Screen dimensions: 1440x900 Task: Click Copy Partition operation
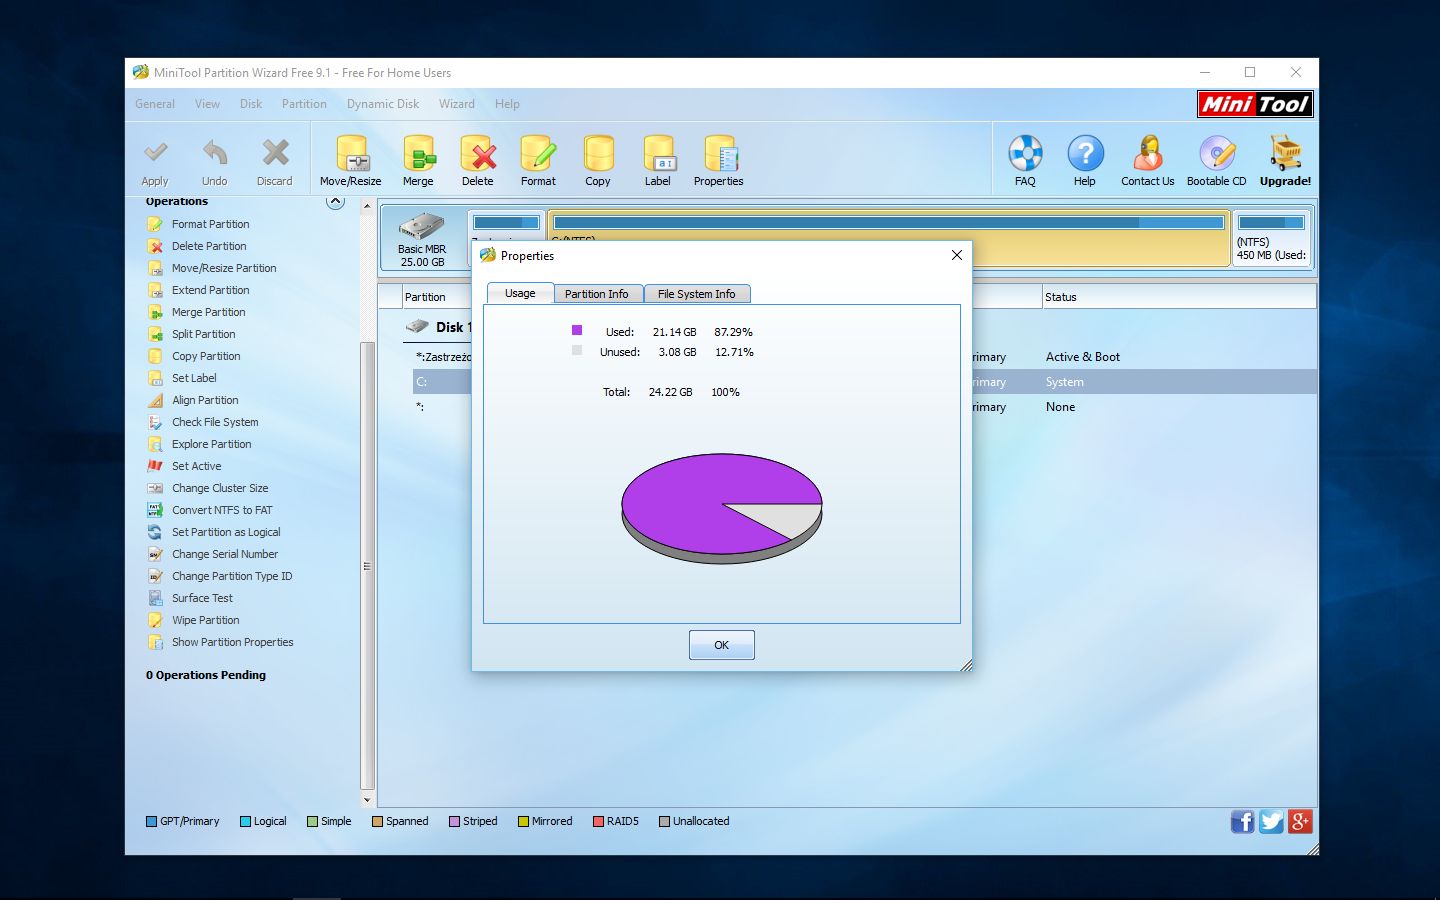tap(206, 356)
